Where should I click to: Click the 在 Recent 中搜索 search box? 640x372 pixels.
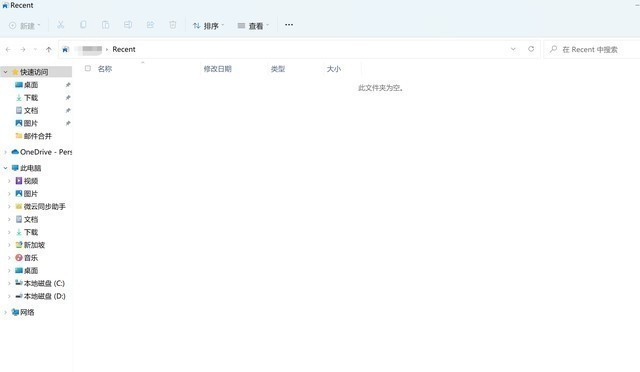click(591, 49)
